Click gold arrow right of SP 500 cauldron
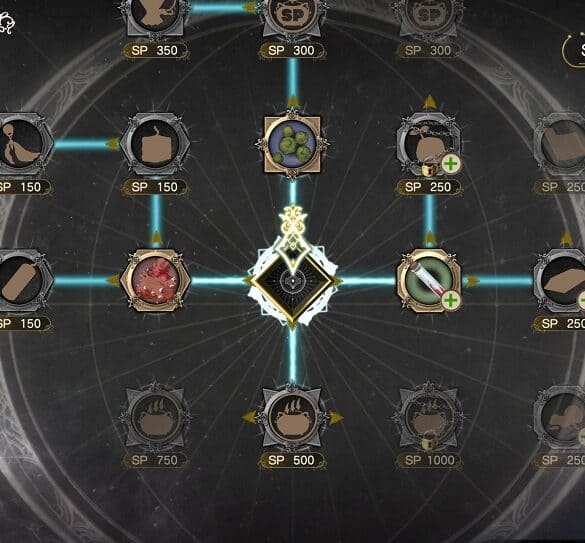The height and width of the screenshot is (543, 585). point(336,417)
